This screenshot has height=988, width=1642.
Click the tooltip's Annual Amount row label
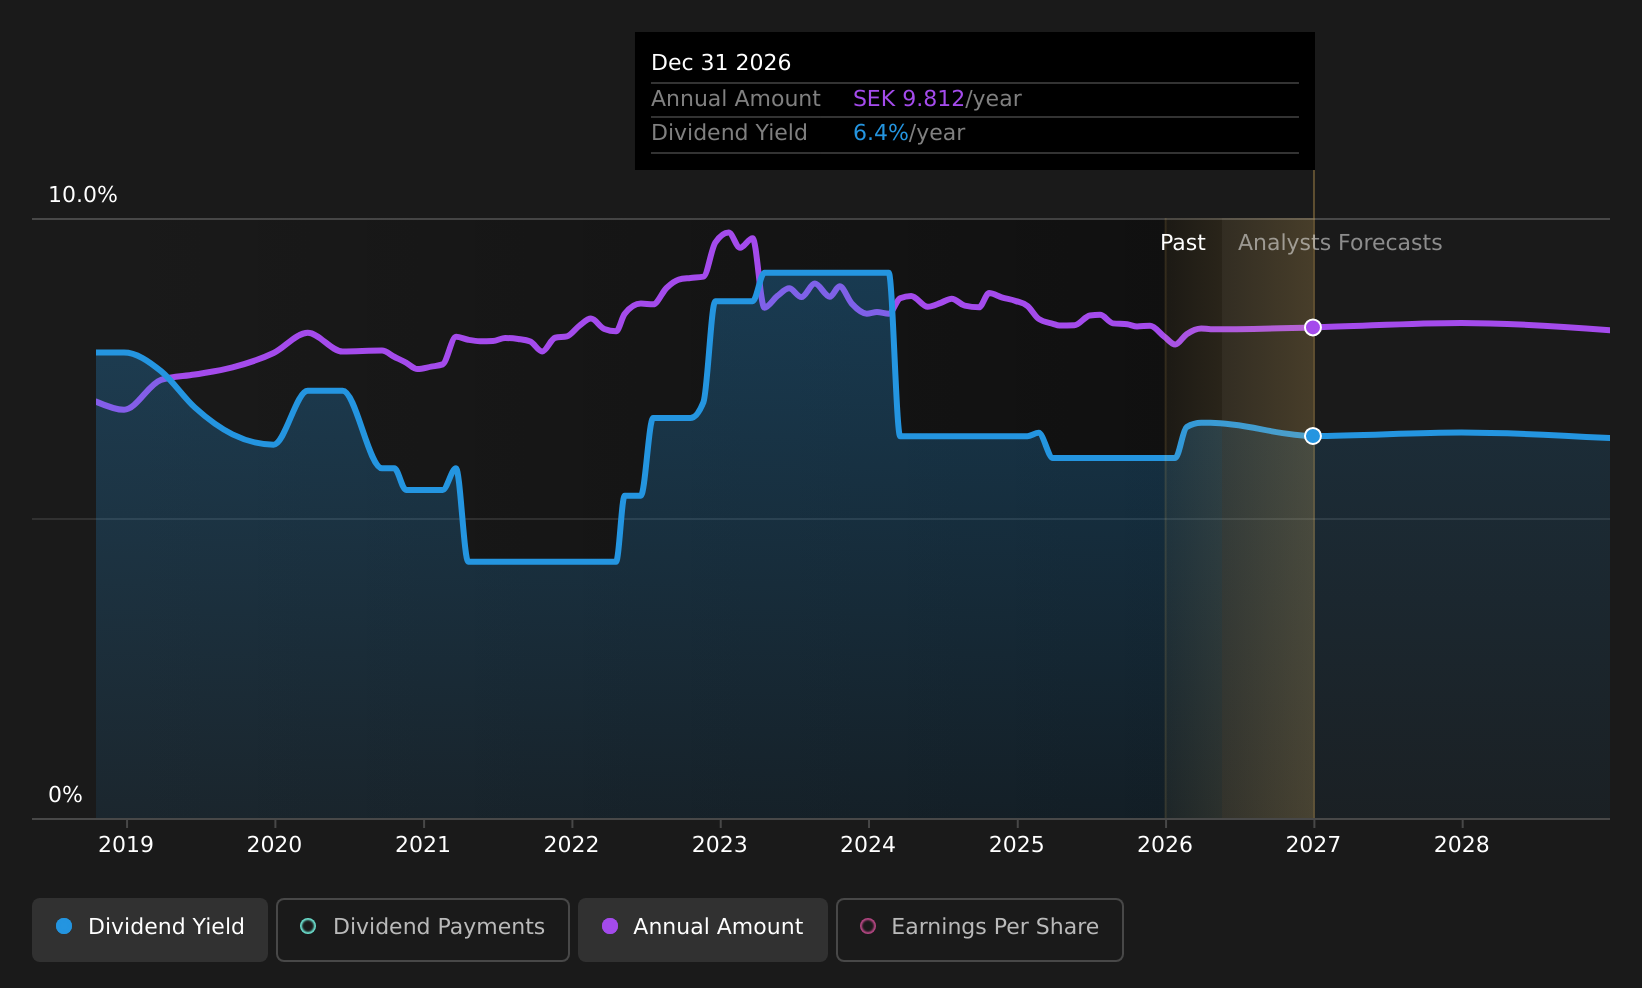[736, 99]
